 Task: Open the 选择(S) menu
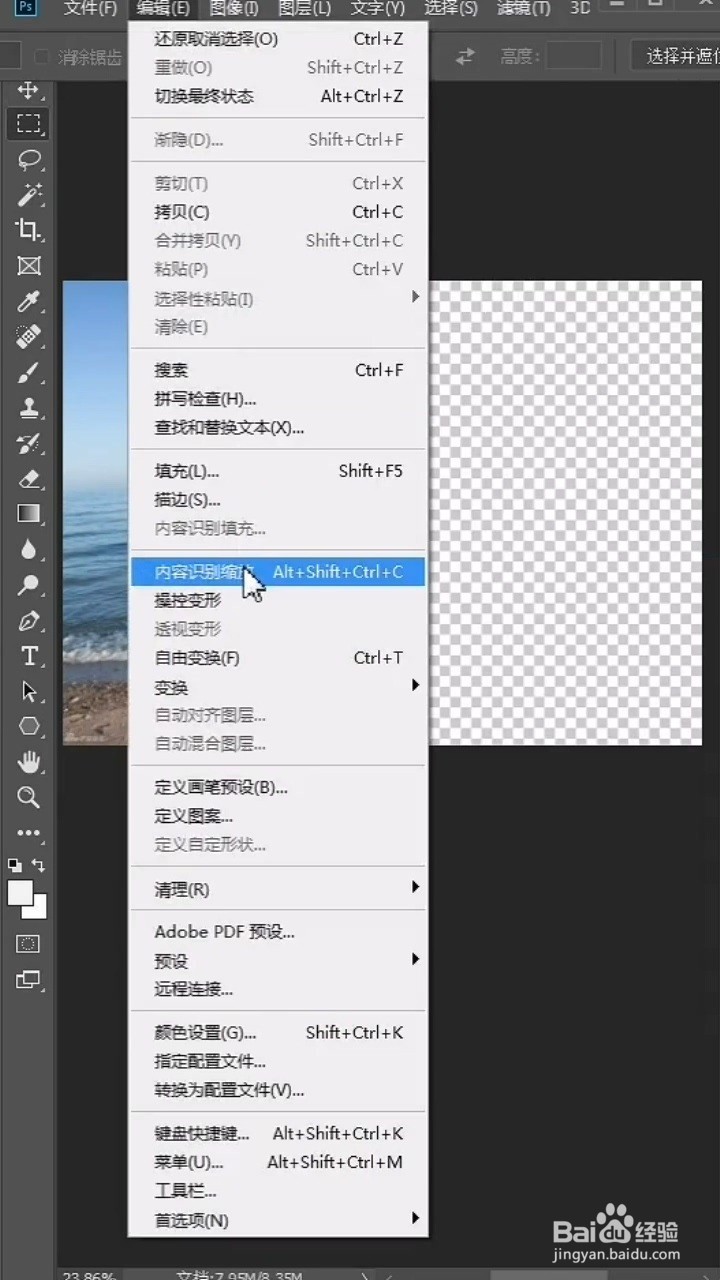click(451, 8)
